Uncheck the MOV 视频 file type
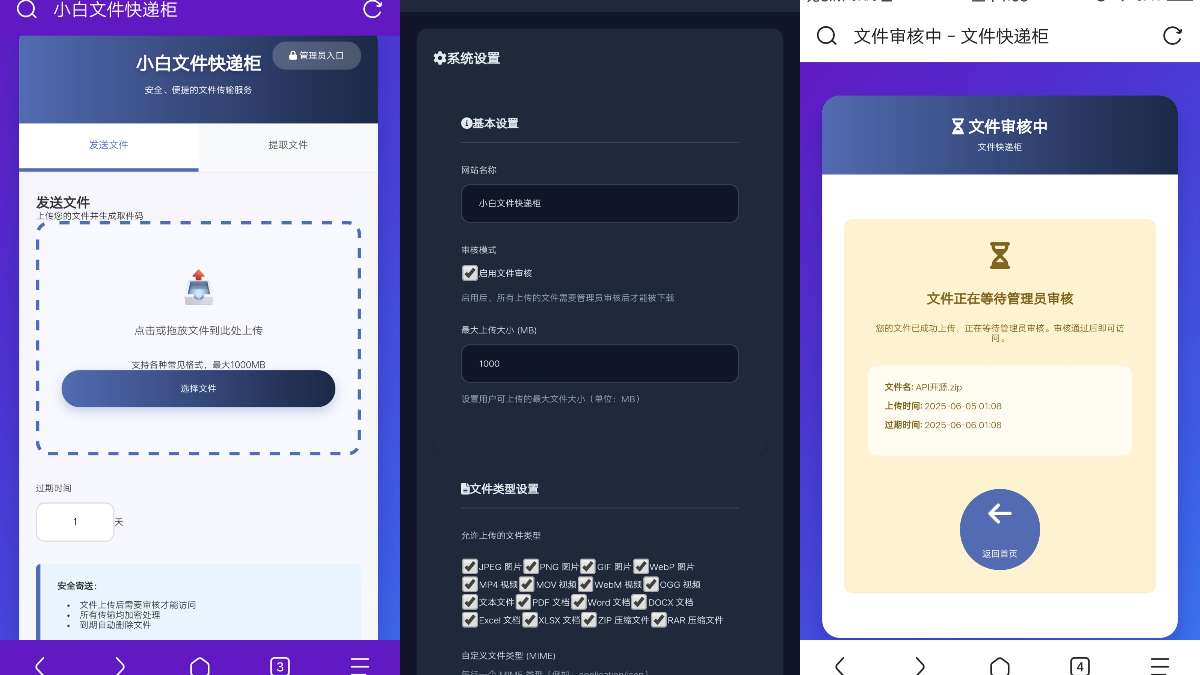This screenshot has width=1200, height=675. click(x=526, y=584)
